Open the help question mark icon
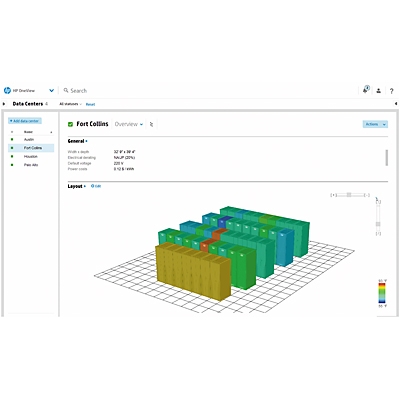 click(x=391, y=91)
